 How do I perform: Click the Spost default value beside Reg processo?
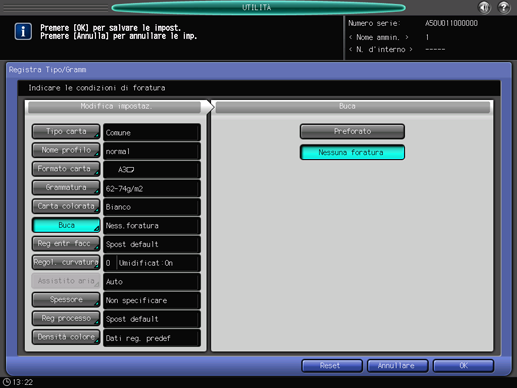152,319
